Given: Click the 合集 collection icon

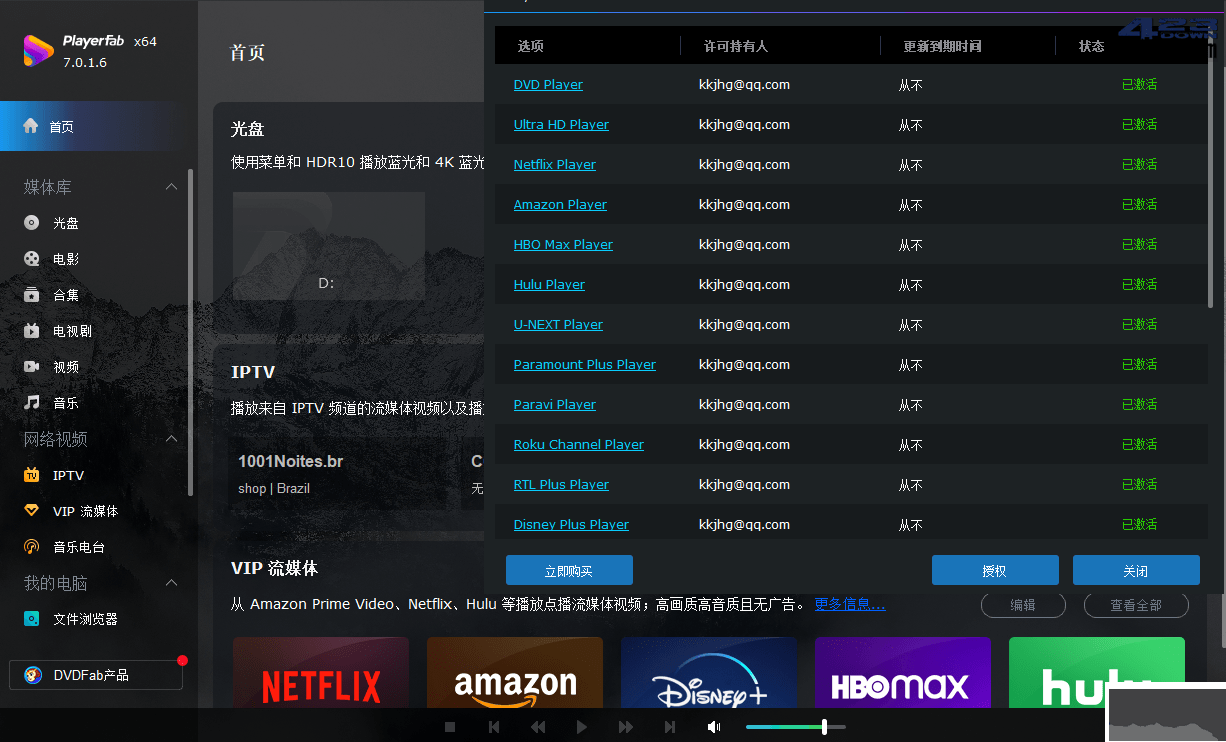Looking at the screenshot, I should coord(32,295).
